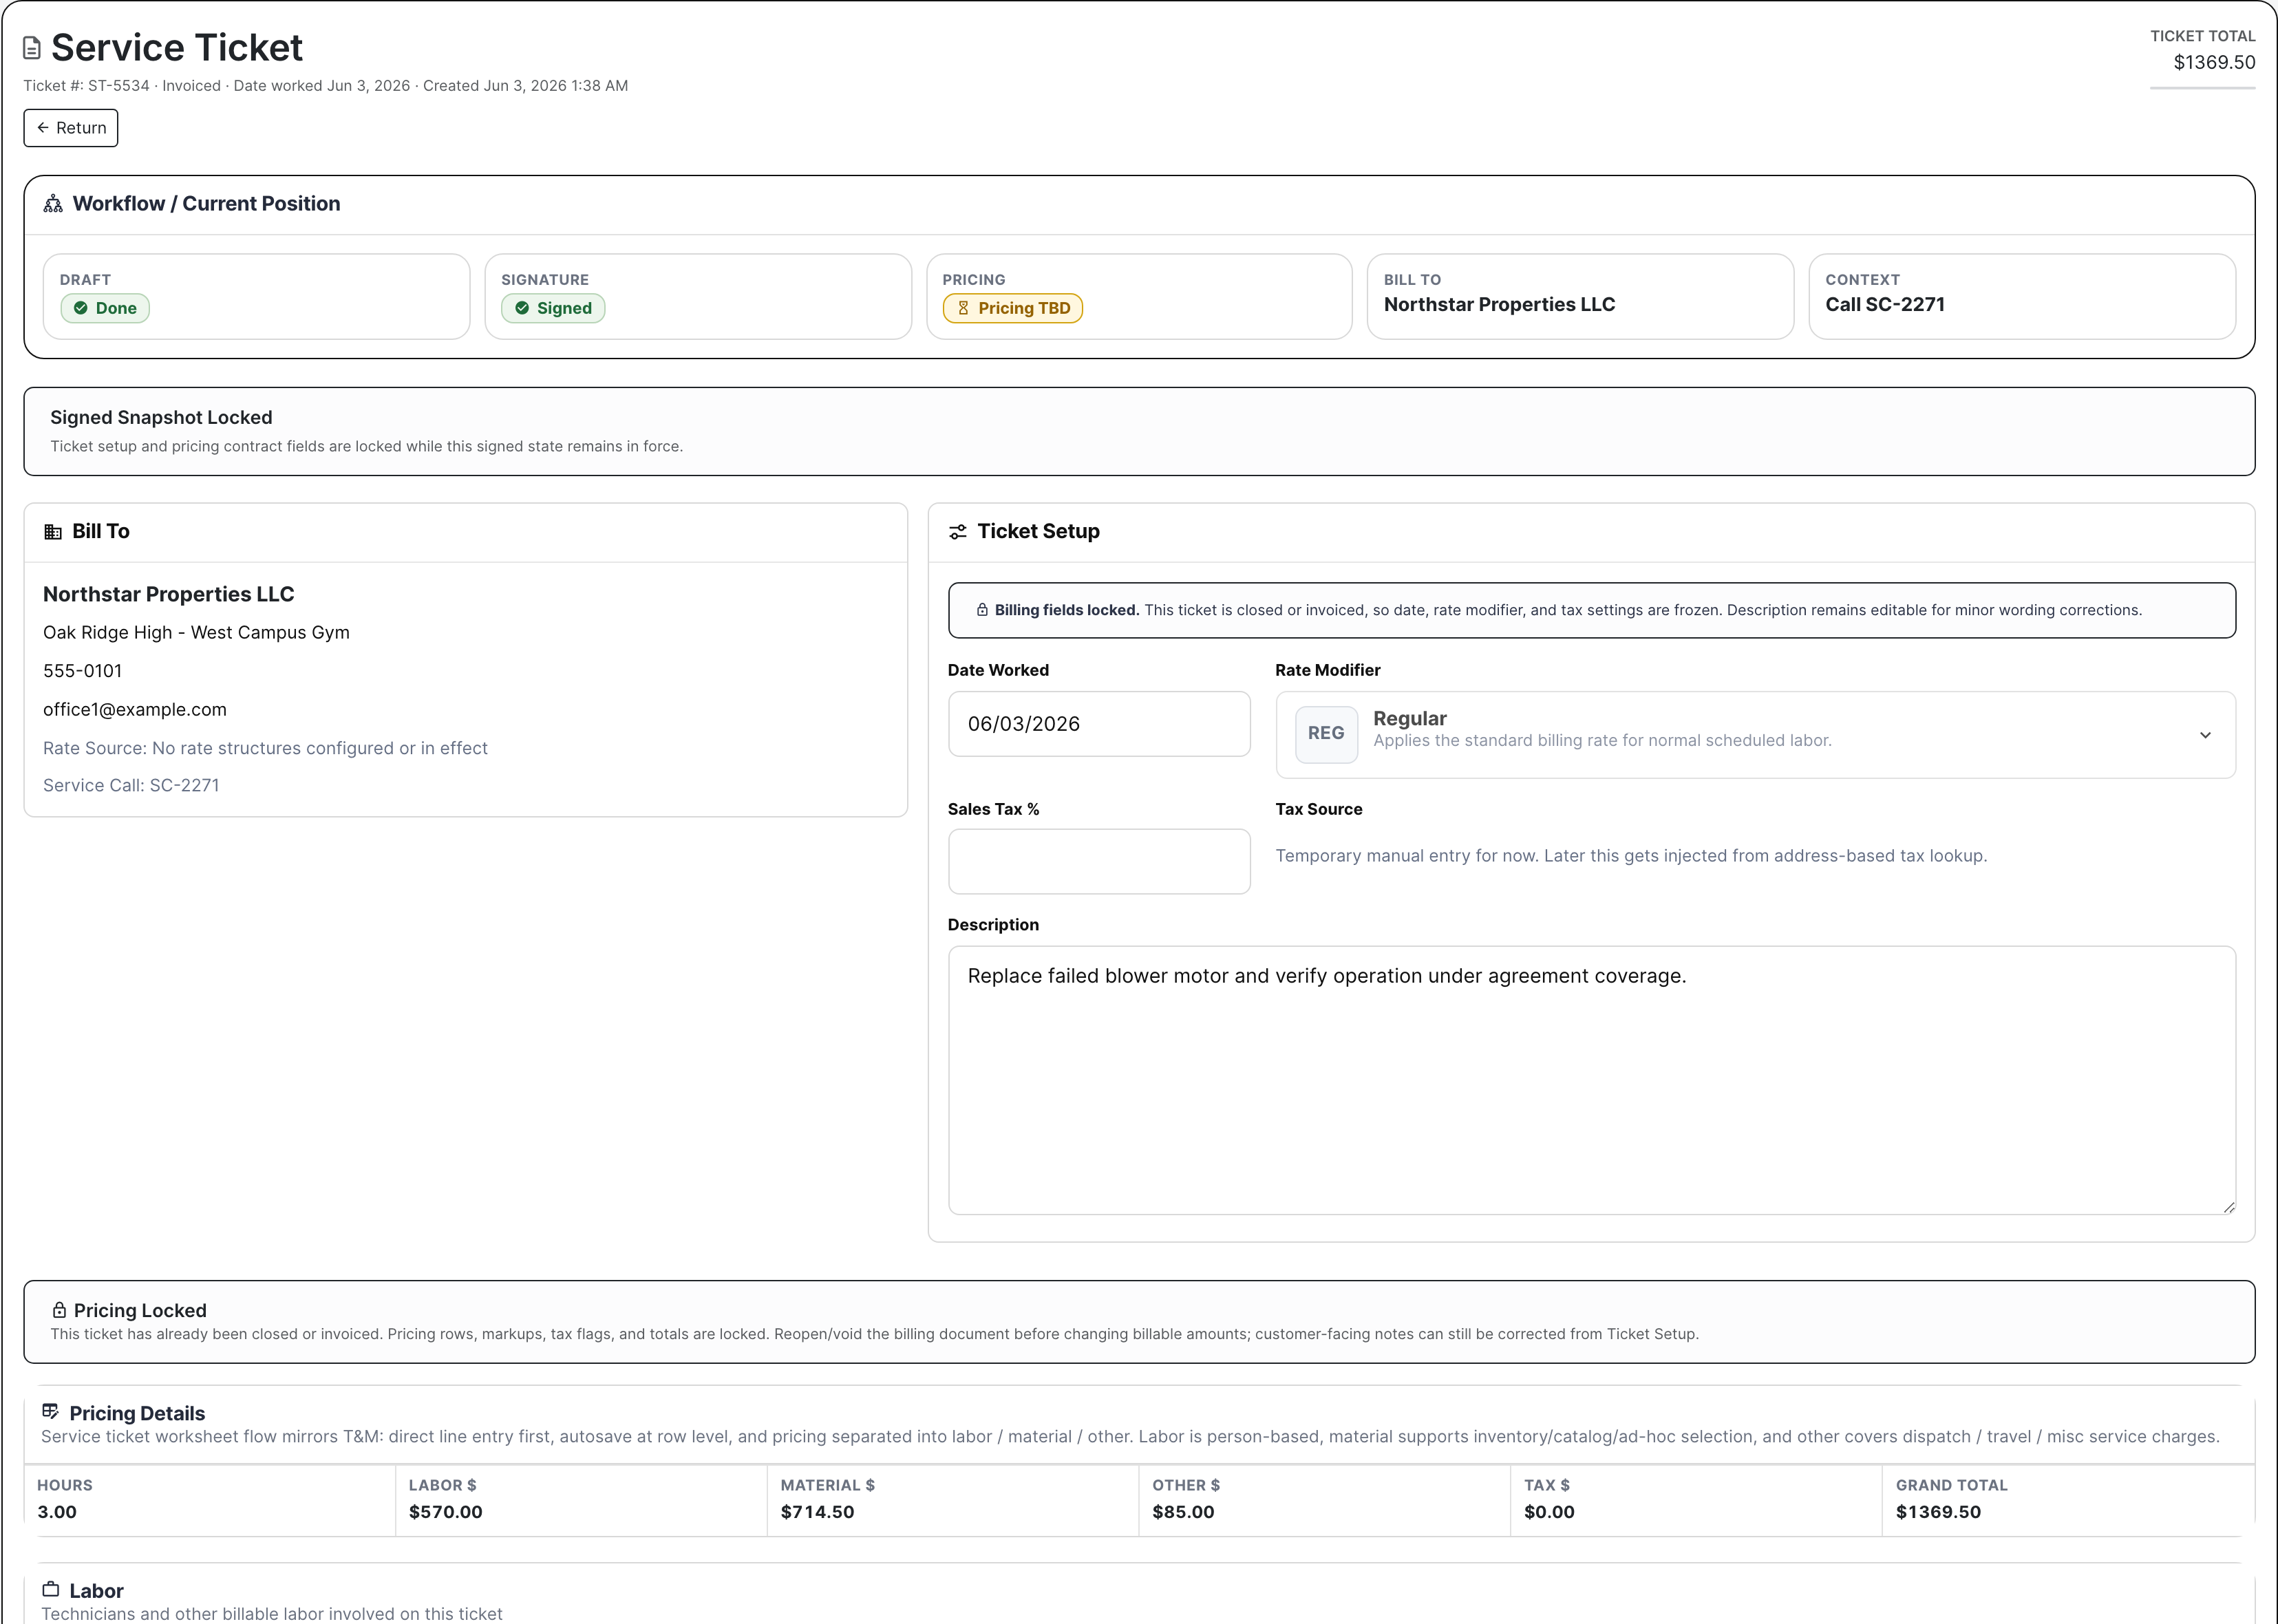Click the Service Call: SC-2271 text
The image size is (2278, 1624).
131,785
